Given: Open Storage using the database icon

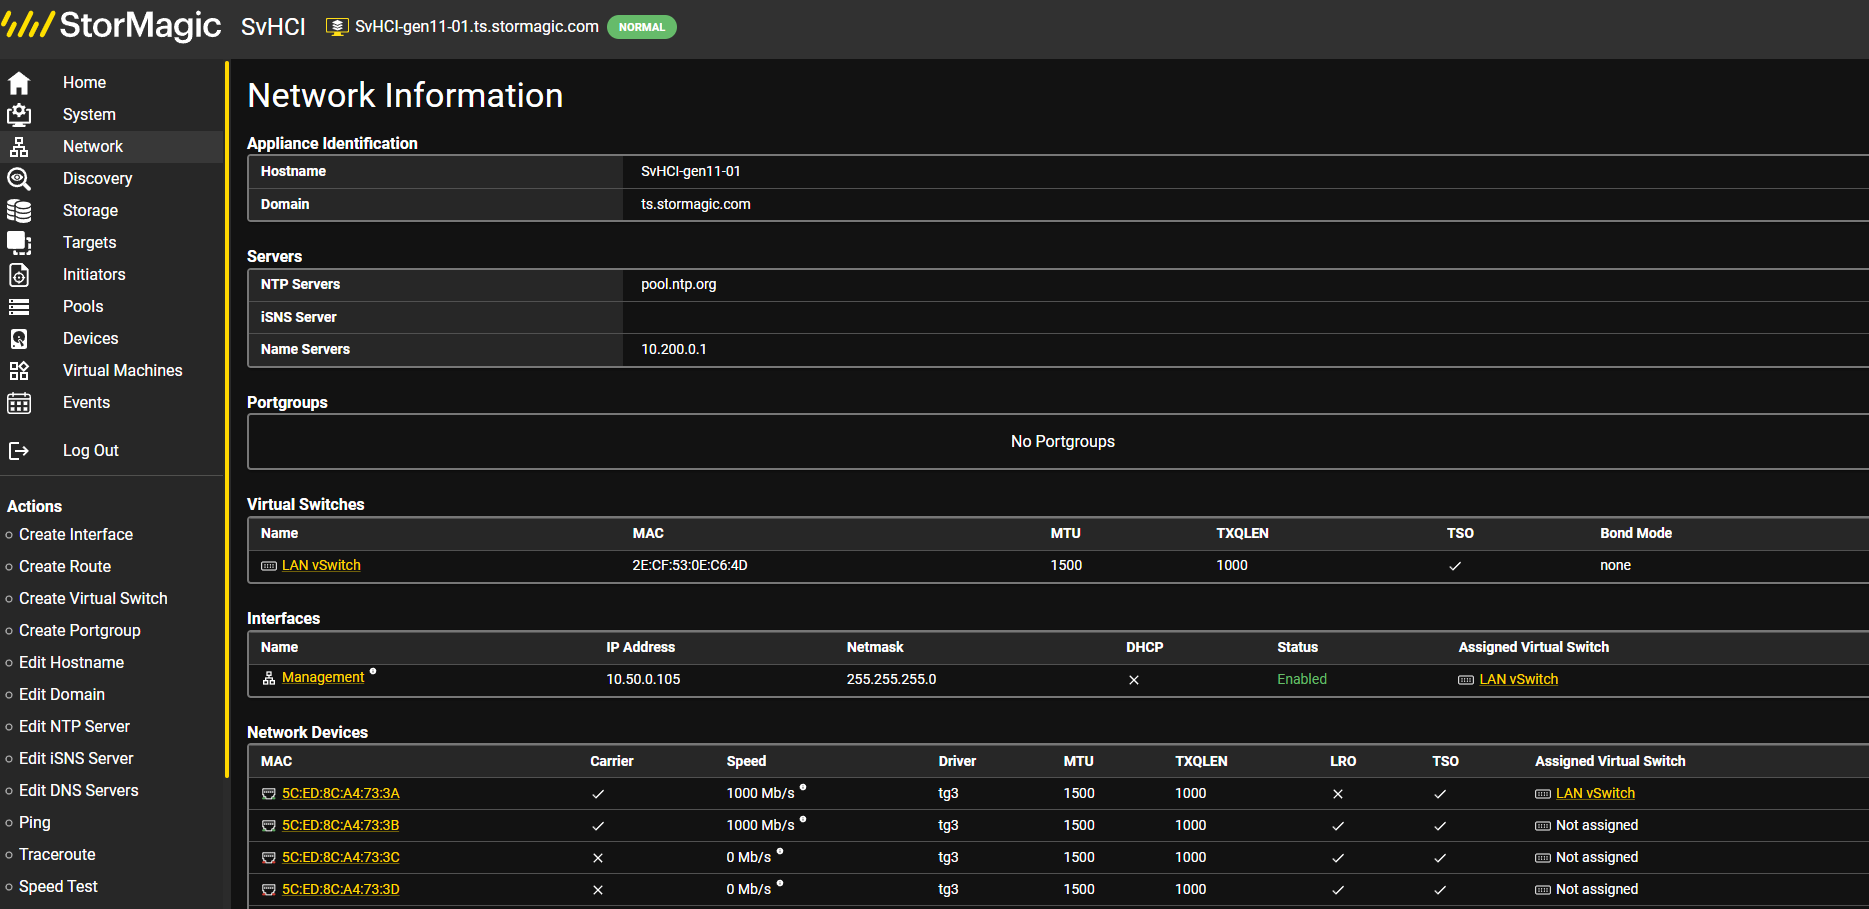Looking at the screenshot, I should click(x=19, y=211).
